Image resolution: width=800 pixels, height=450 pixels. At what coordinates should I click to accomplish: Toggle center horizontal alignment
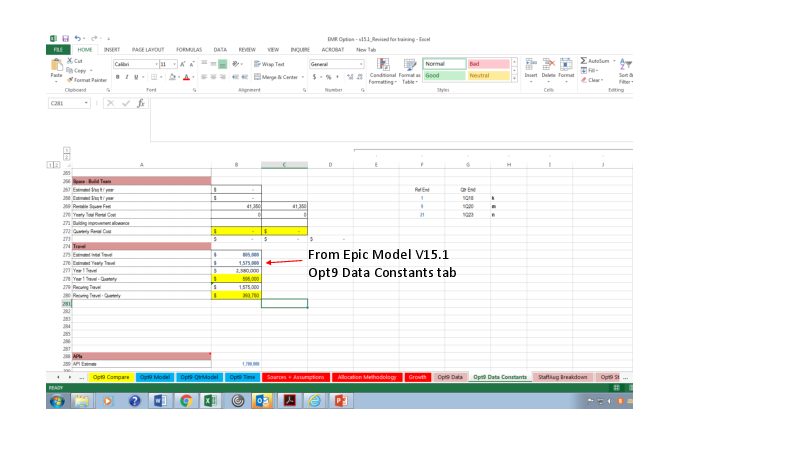[213, 77]
